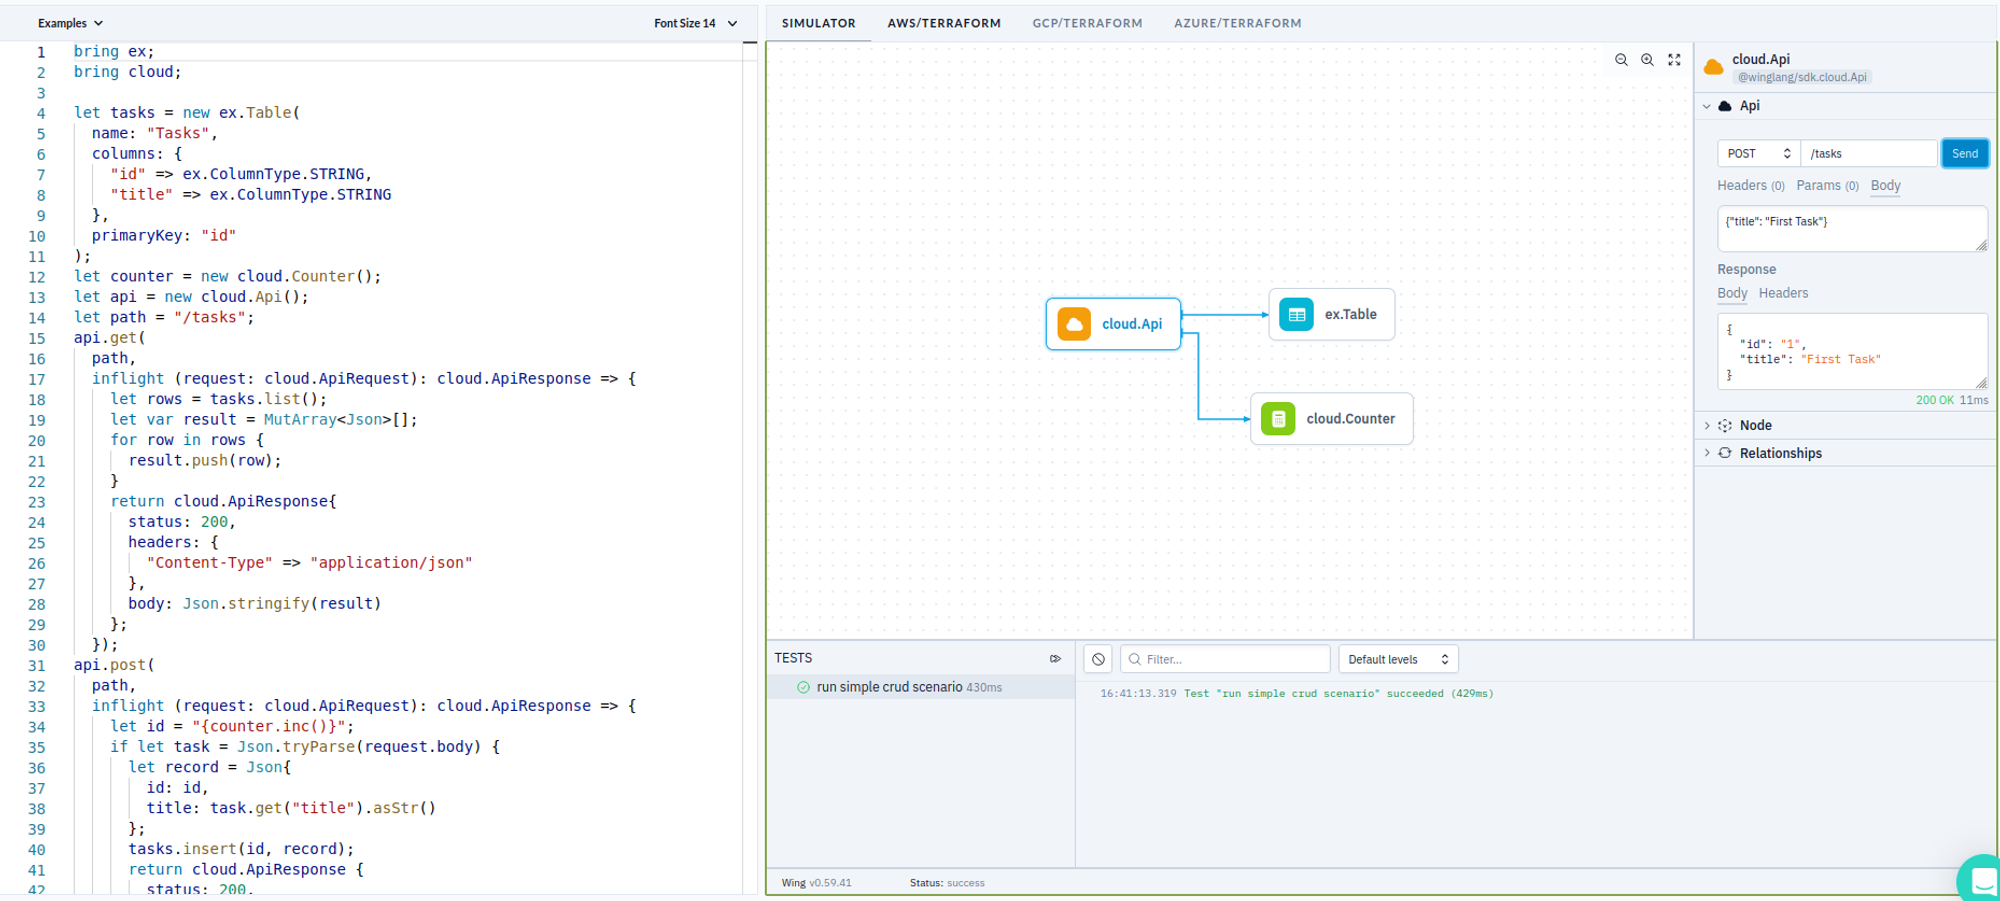Open the Default levels log dropdown
The width and height of the screenshot is (2000, 901).
click(x=1397, y=659)
